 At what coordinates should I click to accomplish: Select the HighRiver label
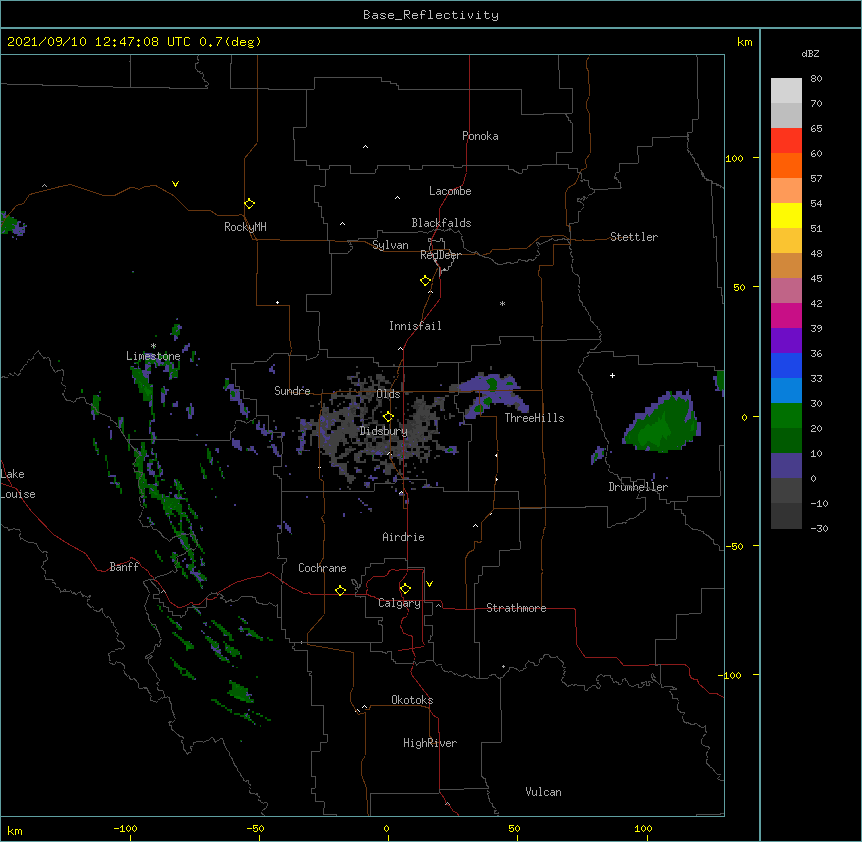(x=430, y=743)
